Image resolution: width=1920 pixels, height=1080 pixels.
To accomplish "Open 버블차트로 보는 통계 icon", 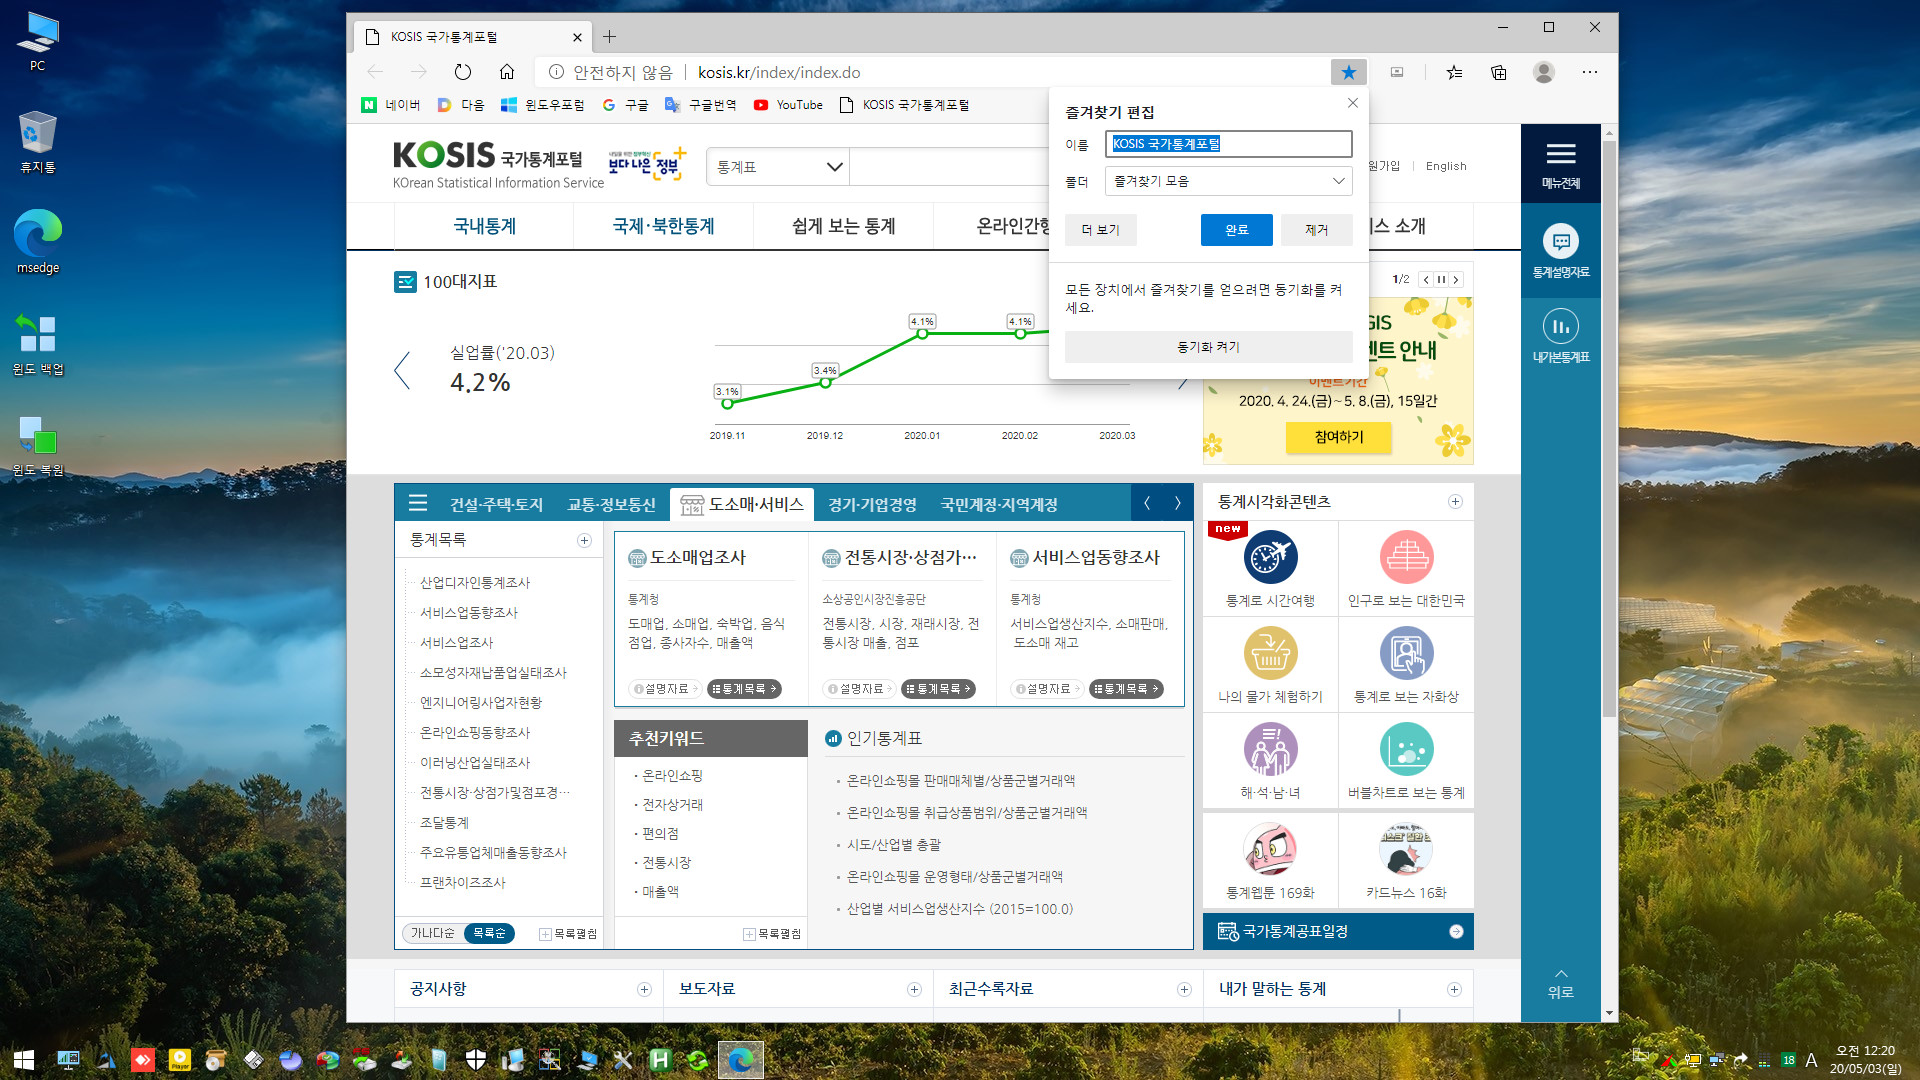I will 1406,750.
